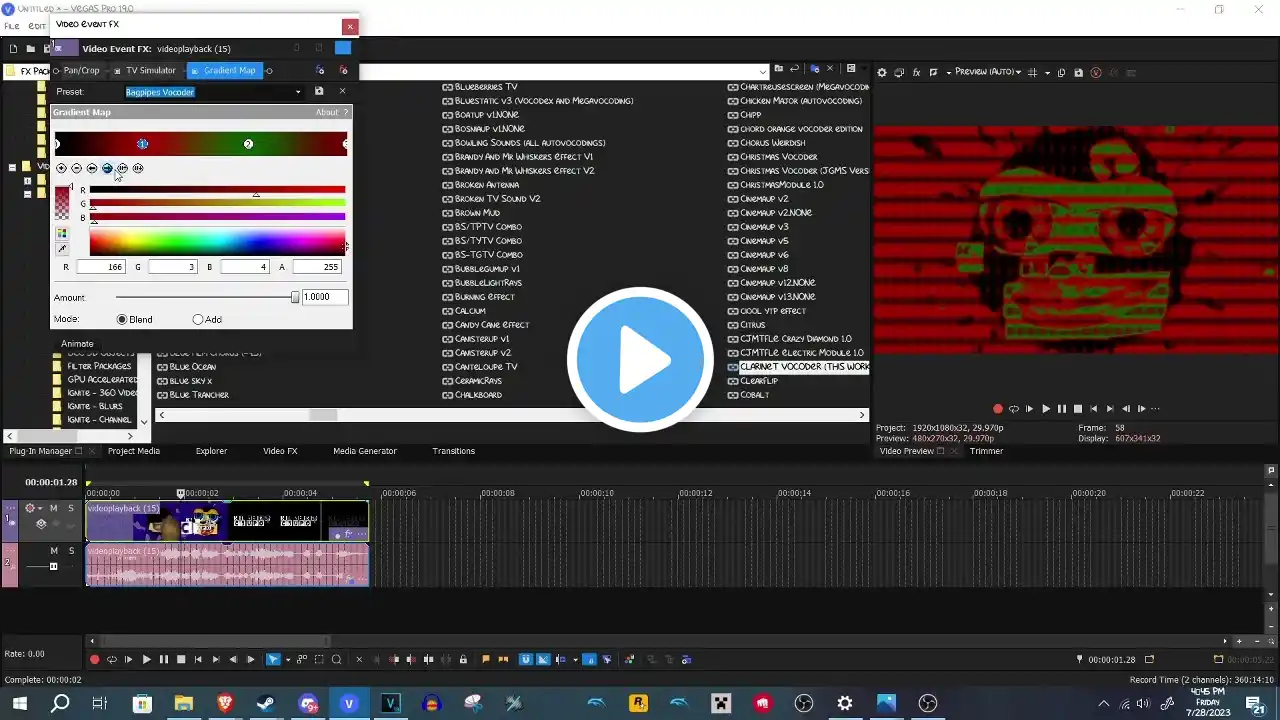This screenshot has height=720, width=1280.
Task: Click the eyedropper color picker tool
Action: tap(62, 248)
